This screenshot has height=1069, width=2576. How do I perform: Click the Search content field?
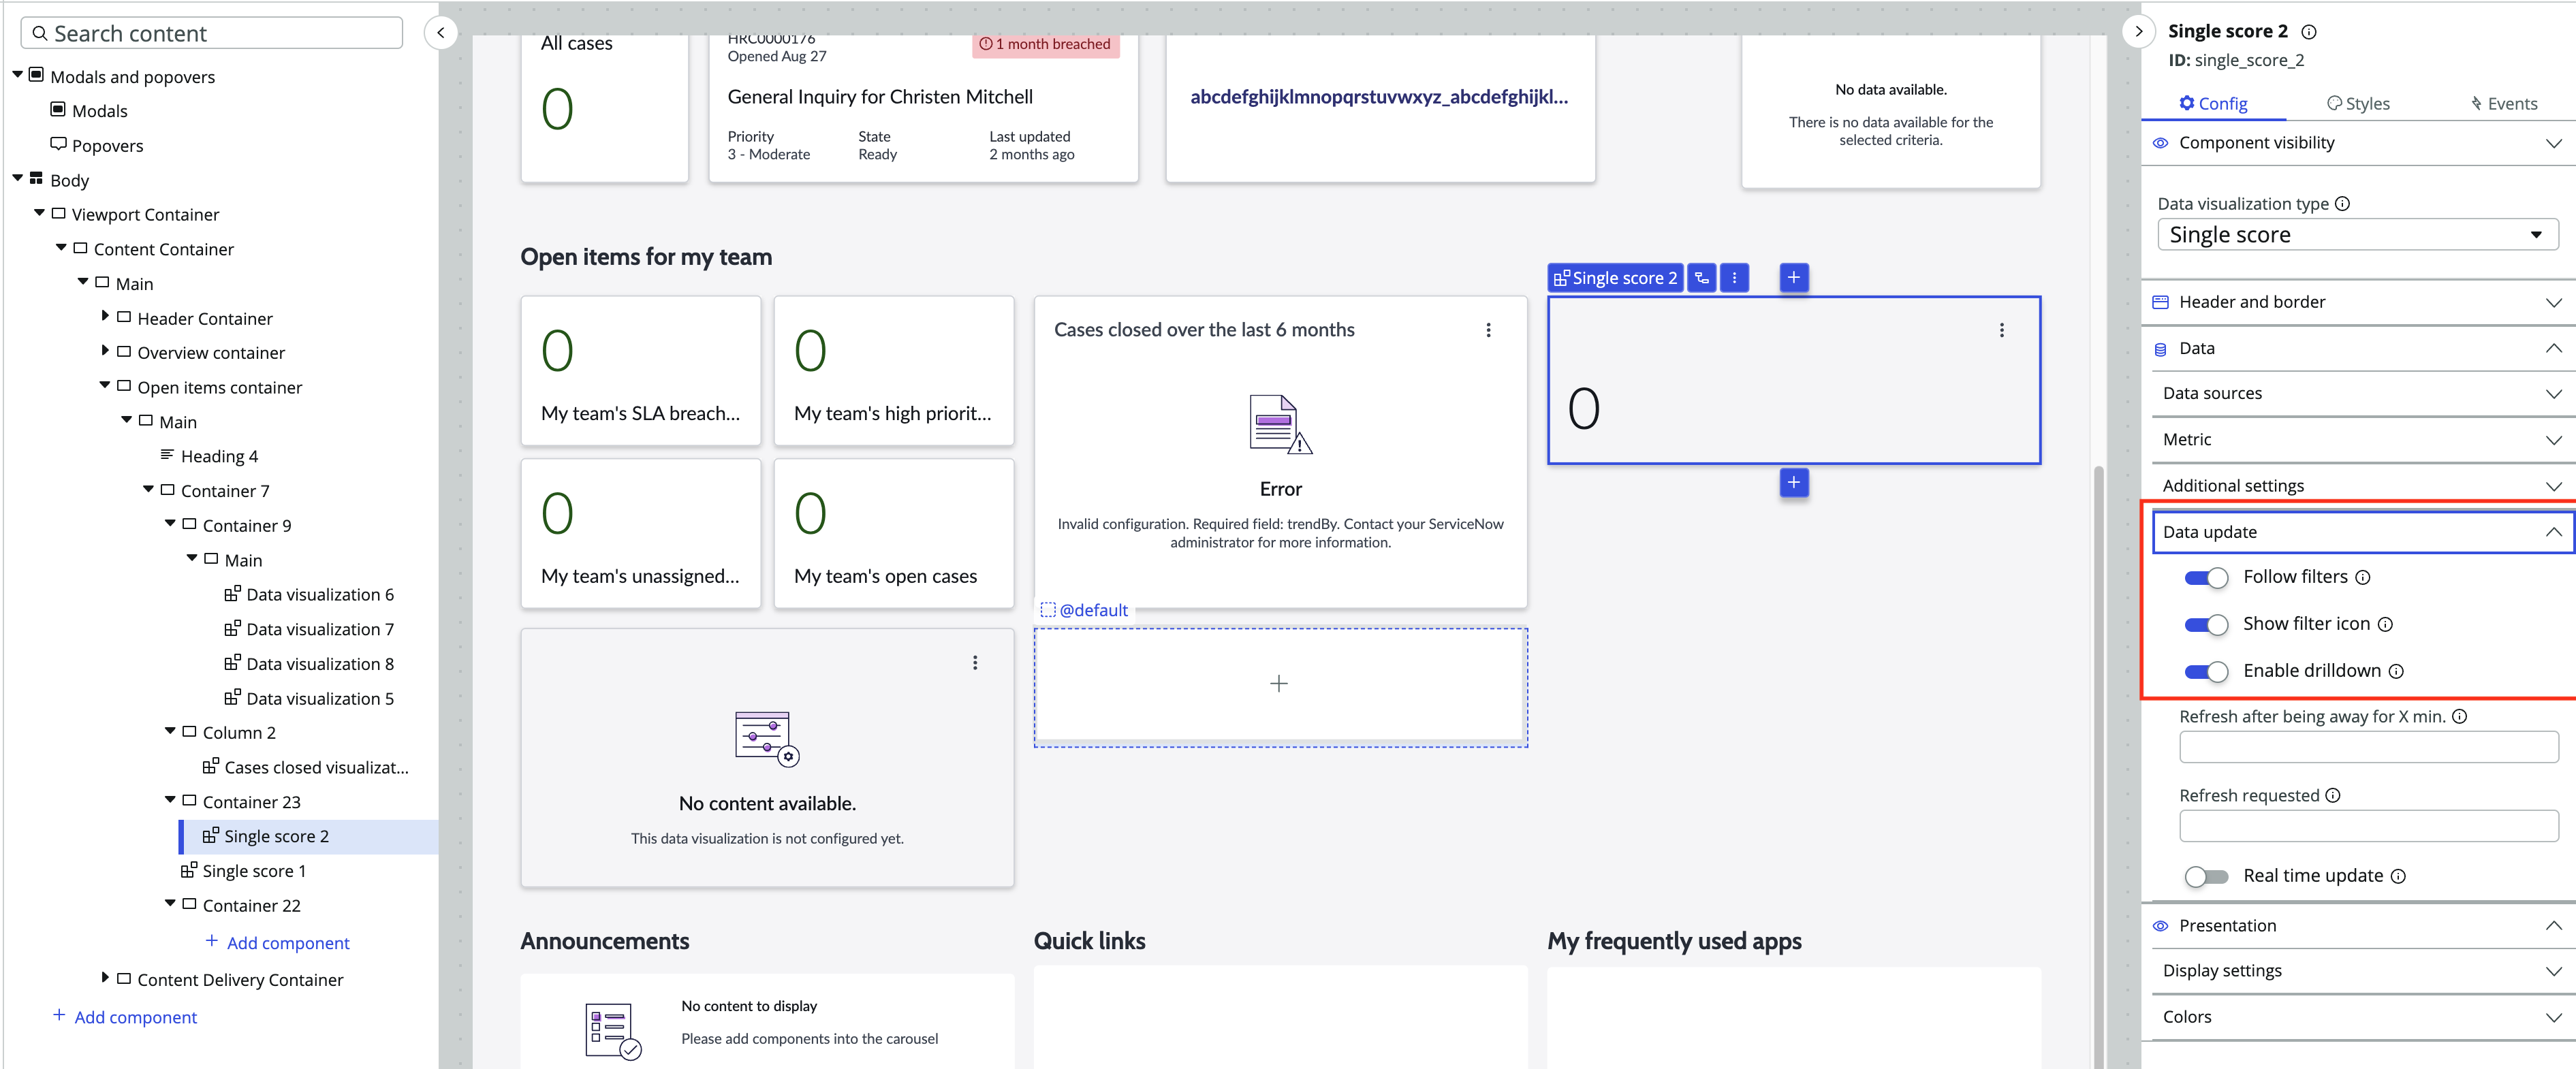[x=212, y=33]
